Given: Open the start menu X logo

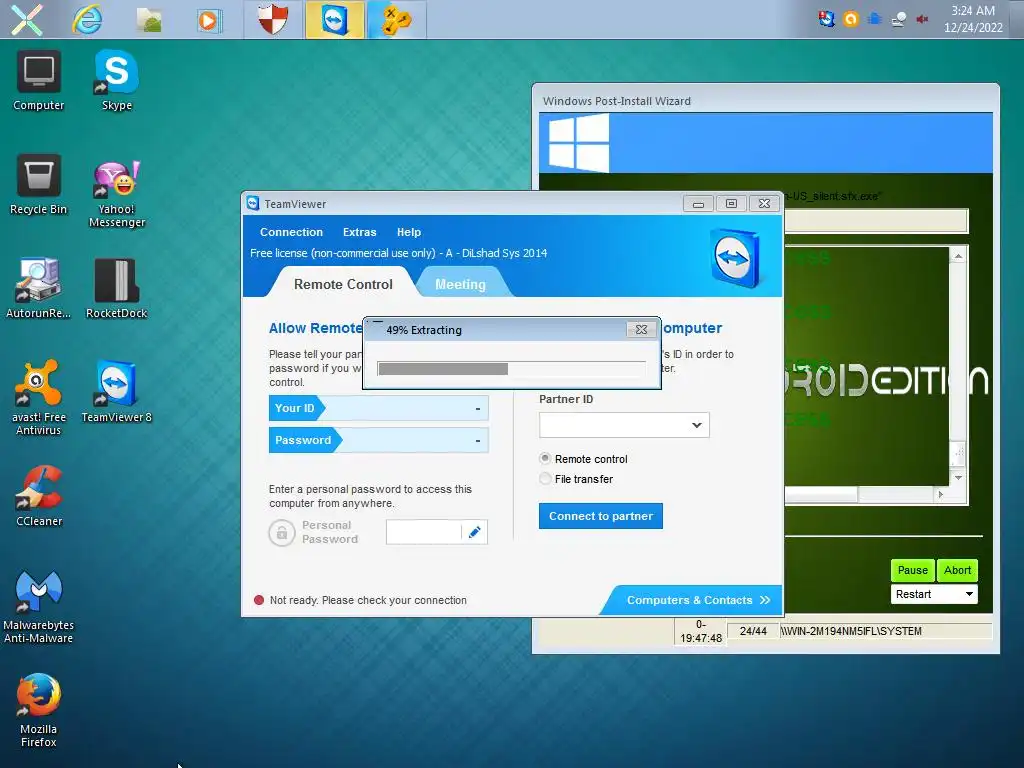Looking at the screenshot, I should pyautogui.click(x=27, y=19).
